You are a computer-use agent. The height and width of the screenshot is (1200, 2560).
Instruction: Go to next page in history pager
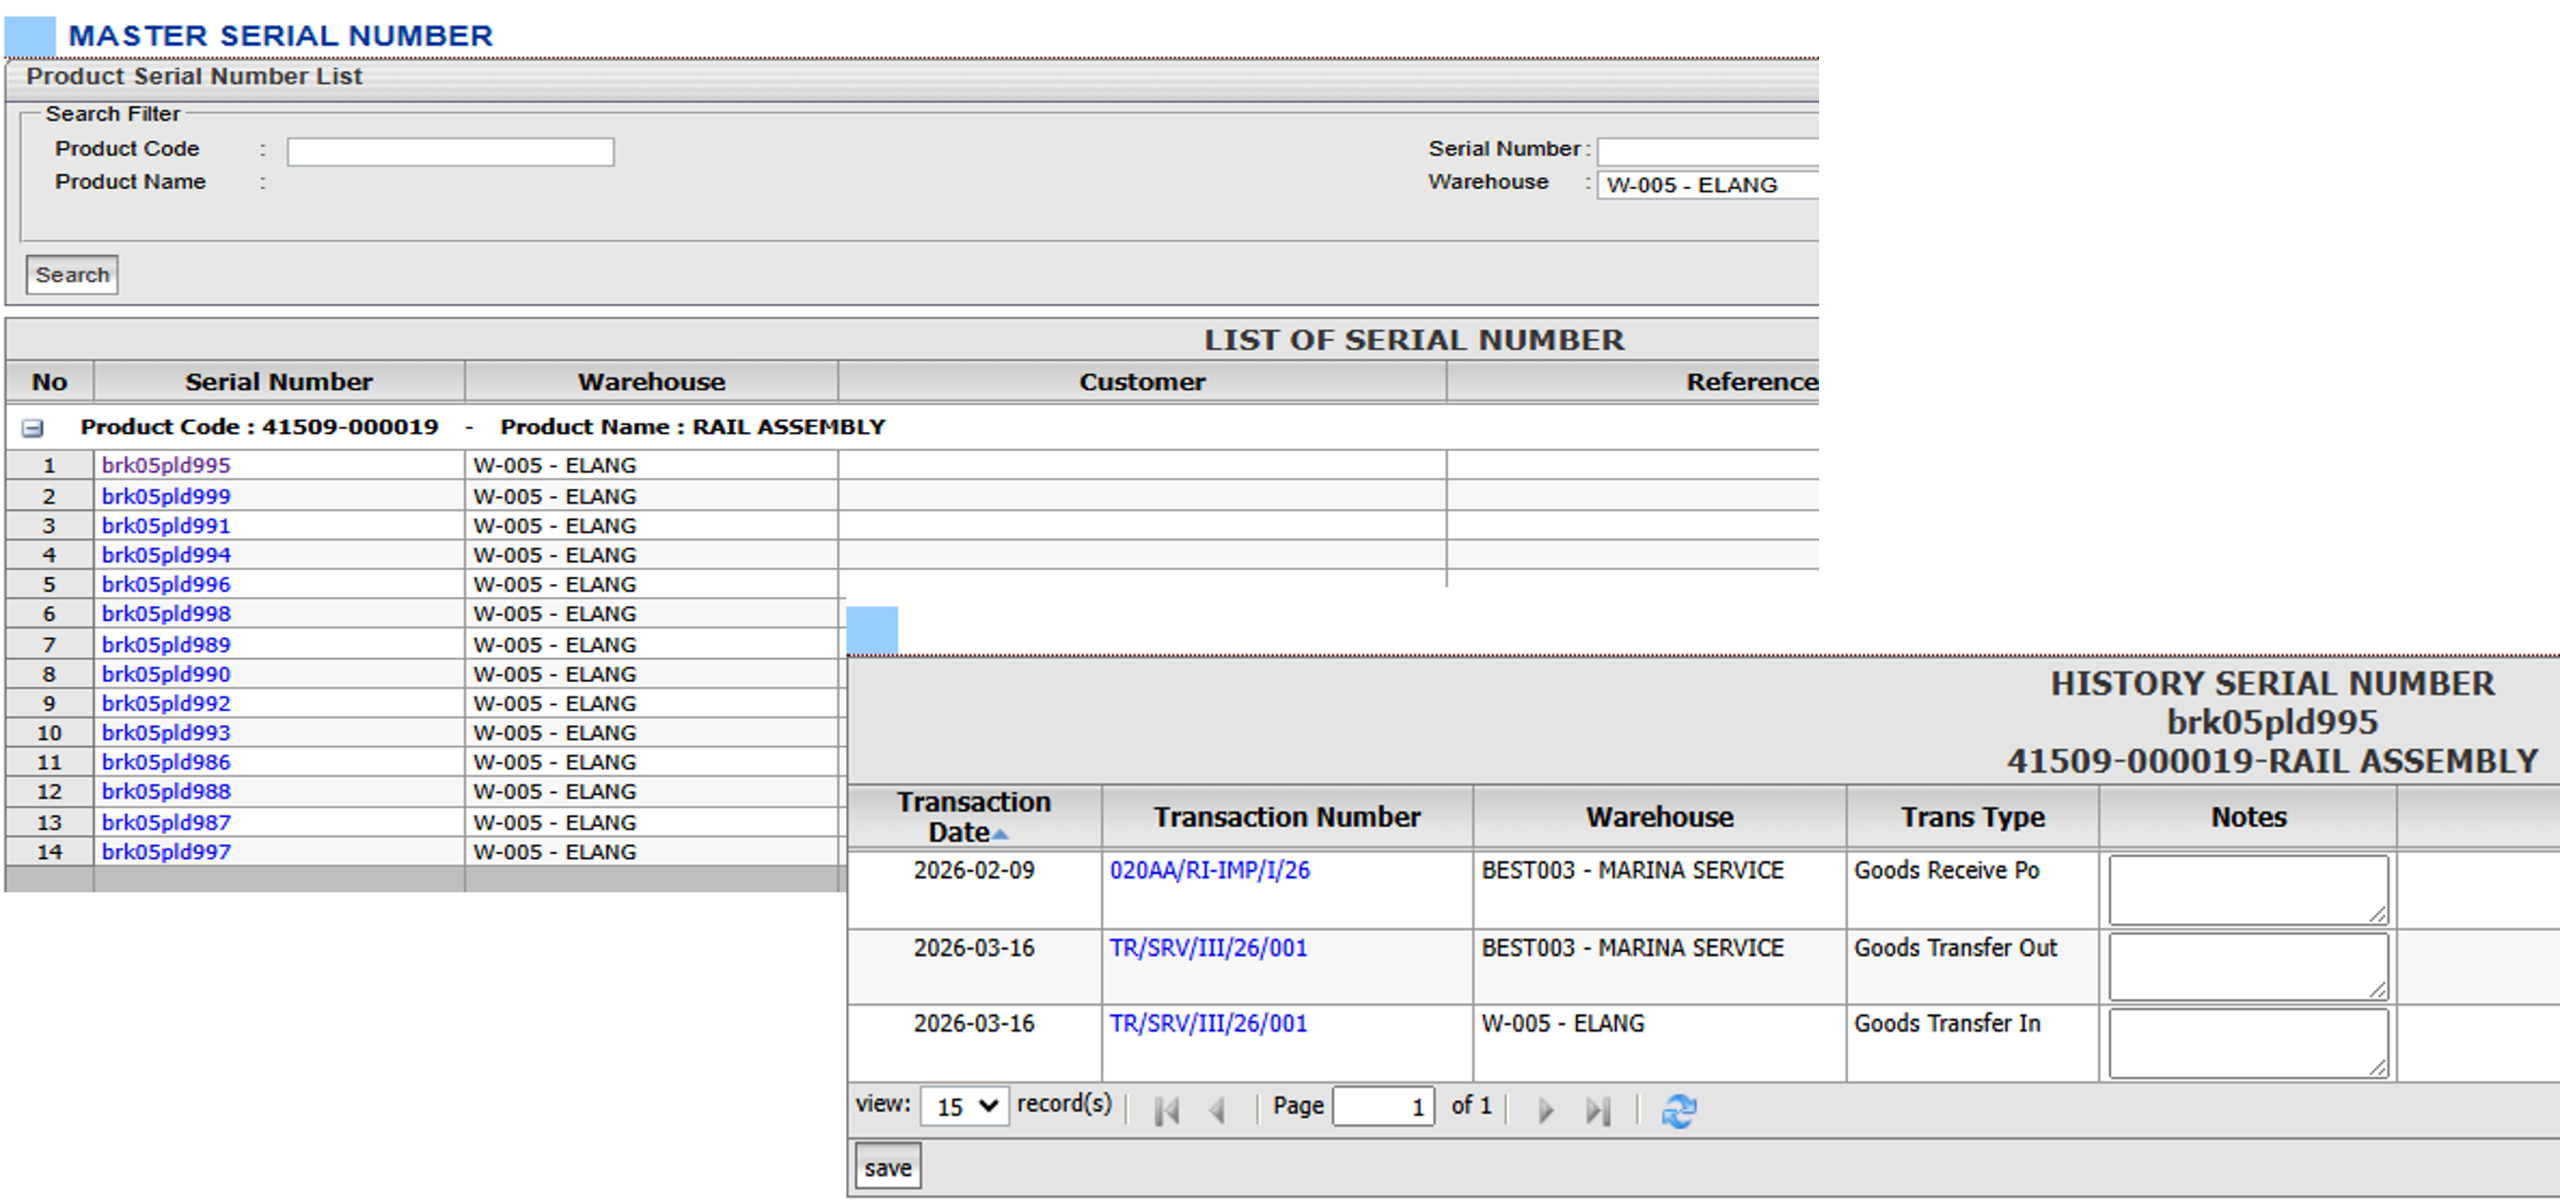[1546, 1110]
